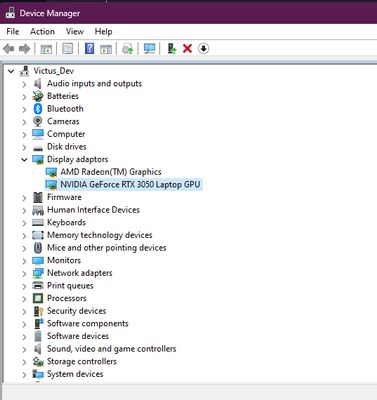Expand the Keyboards category chevron
This screenshot has height=400, width=377.
tap(24, 223)
